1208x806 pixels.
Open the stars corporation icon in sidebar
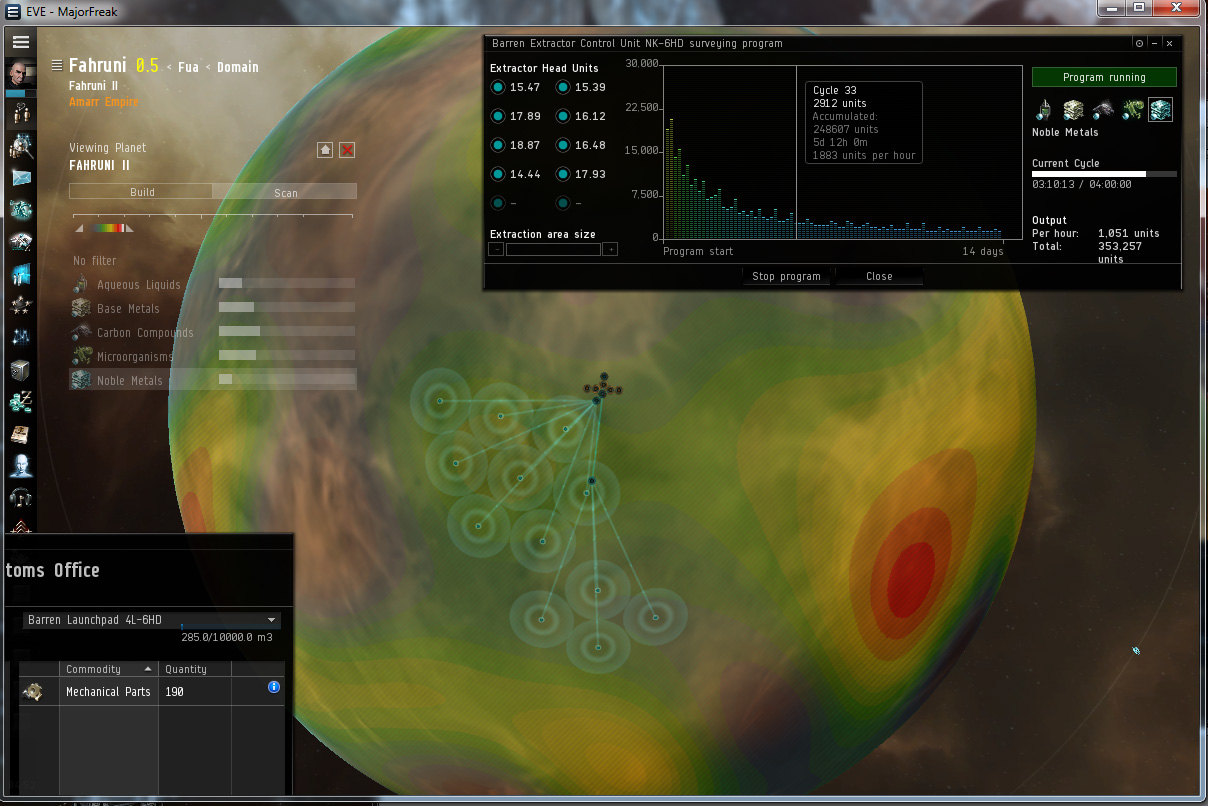click(x=20, y=306)
